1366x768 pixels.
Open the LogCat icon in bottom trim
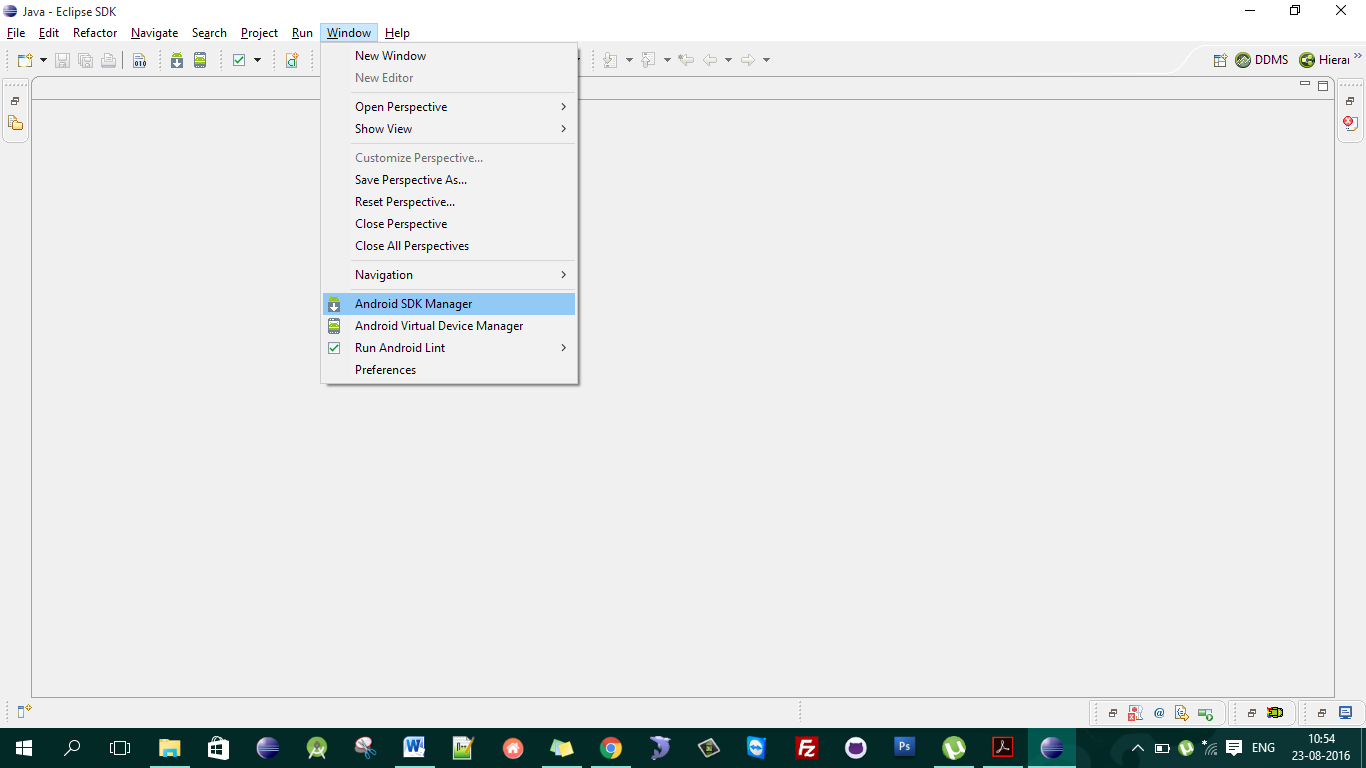click(1275, 713)
